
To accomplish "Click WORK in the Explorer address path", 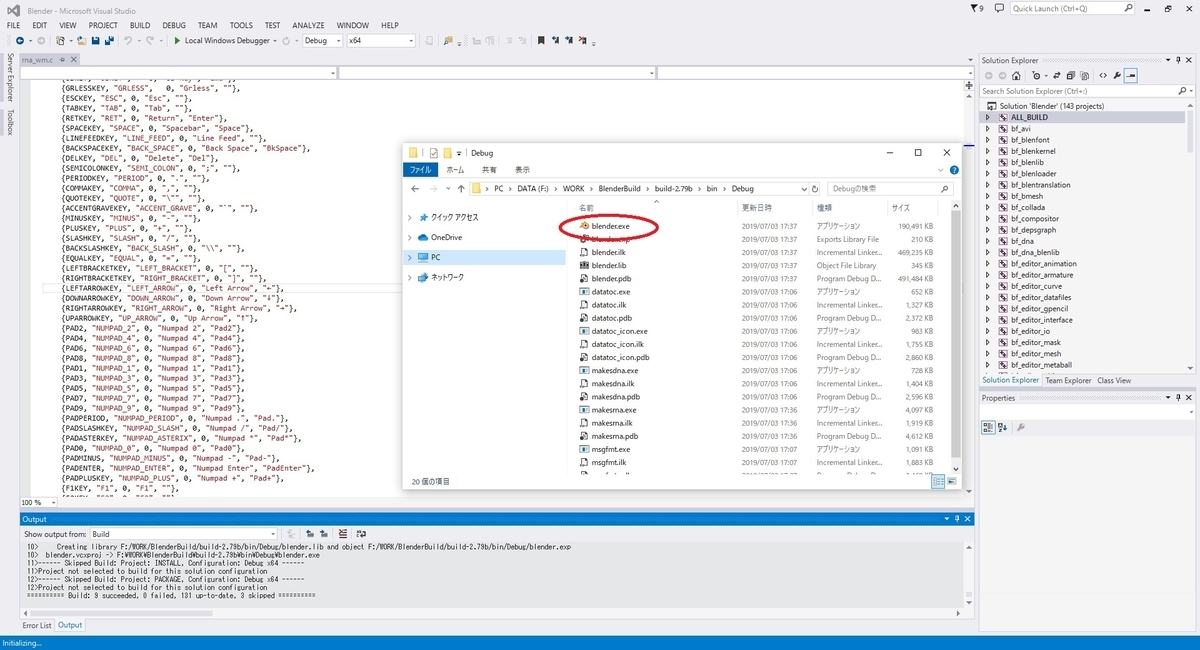I will click(x=574, y=188).
